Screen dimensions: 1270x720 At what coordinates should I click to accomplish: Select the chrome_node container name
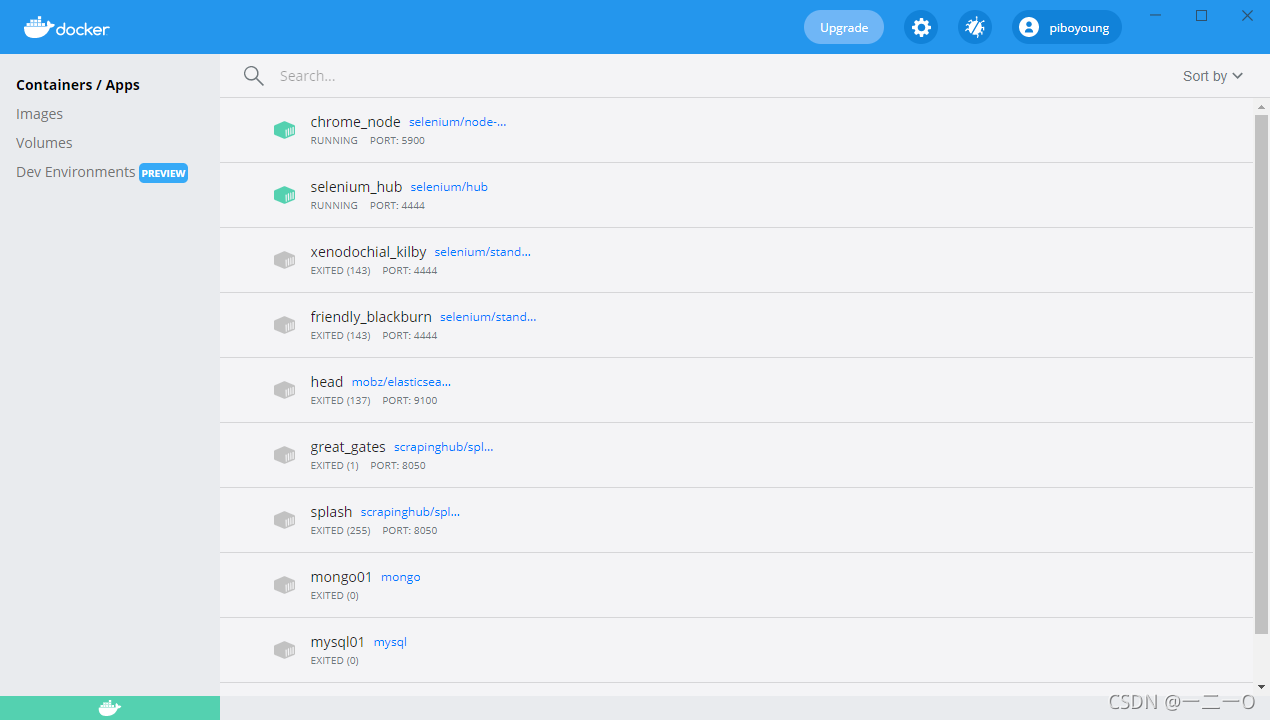click(x=355, y=122)
